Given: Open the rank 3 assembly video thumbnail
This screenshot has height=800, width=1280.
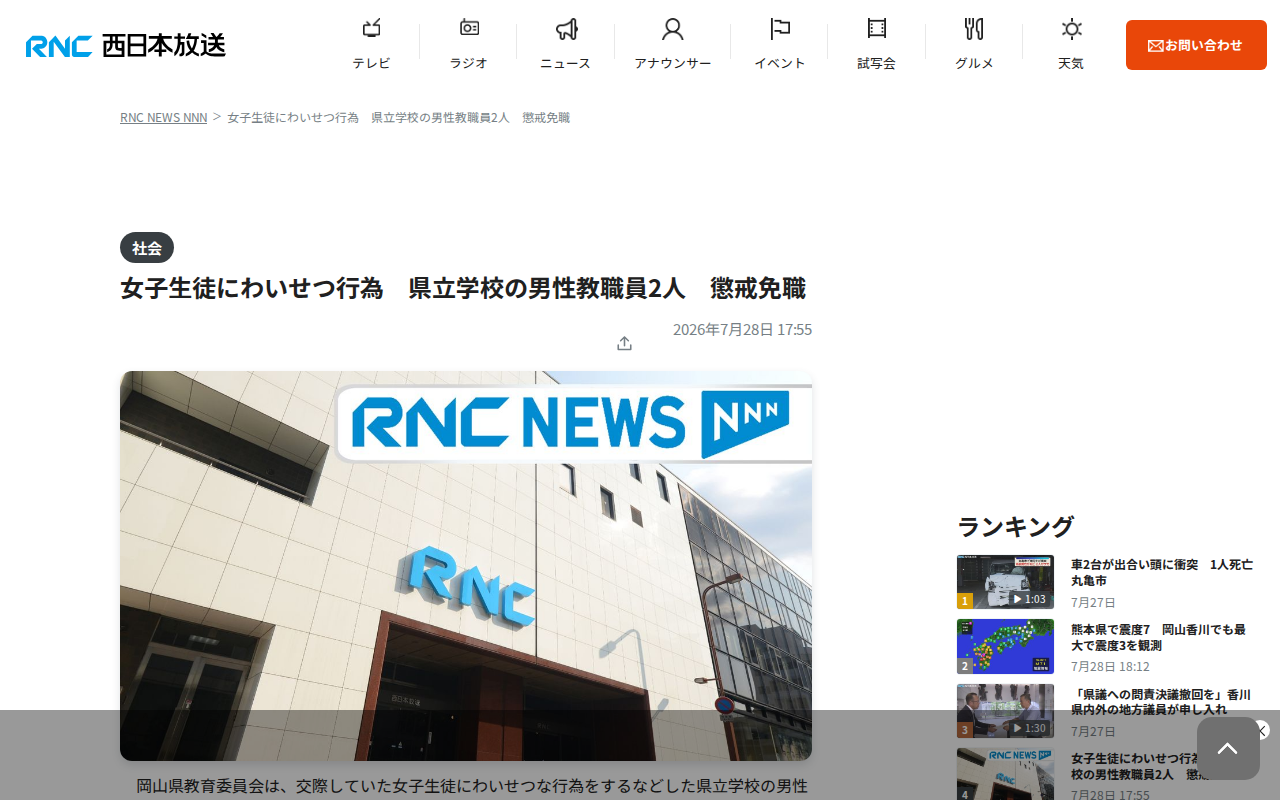Looking at the screenshot, I should click(1005, 711).
